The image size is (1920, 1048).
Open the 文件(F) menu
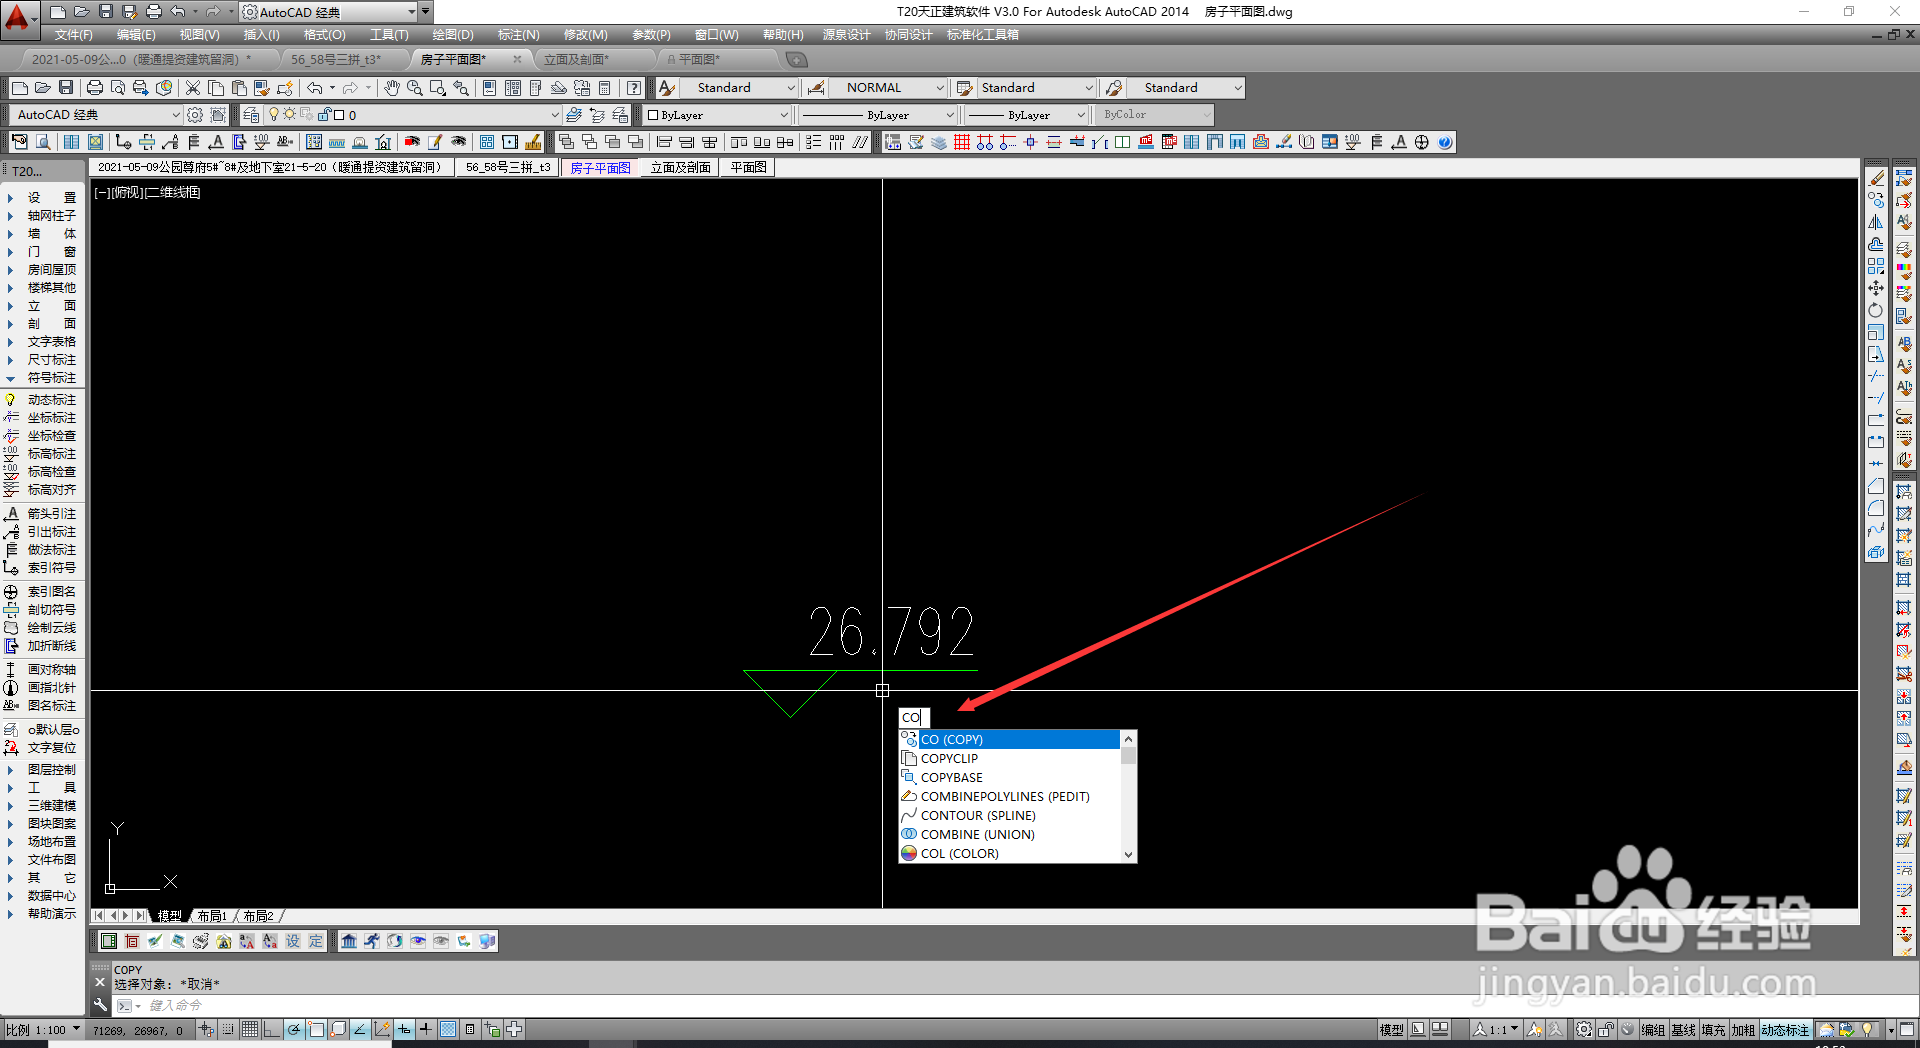pyautogui.click(x=73, y=35)
